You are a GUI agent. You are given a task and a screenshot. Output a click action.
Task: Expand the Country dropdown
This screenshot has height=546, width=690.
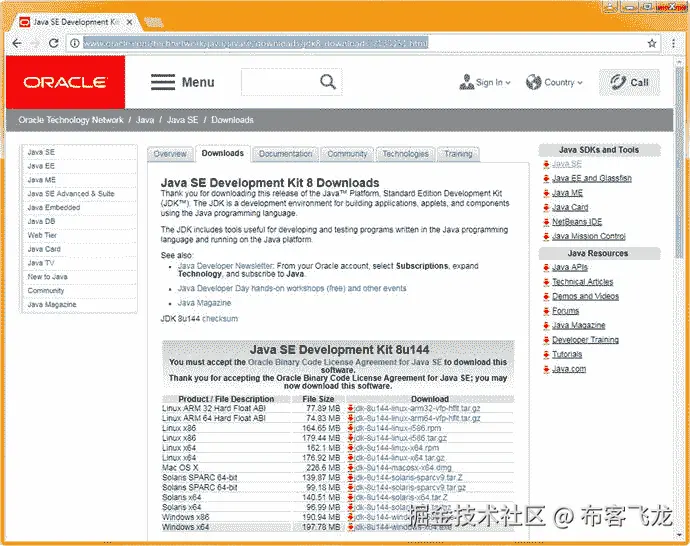580,83
